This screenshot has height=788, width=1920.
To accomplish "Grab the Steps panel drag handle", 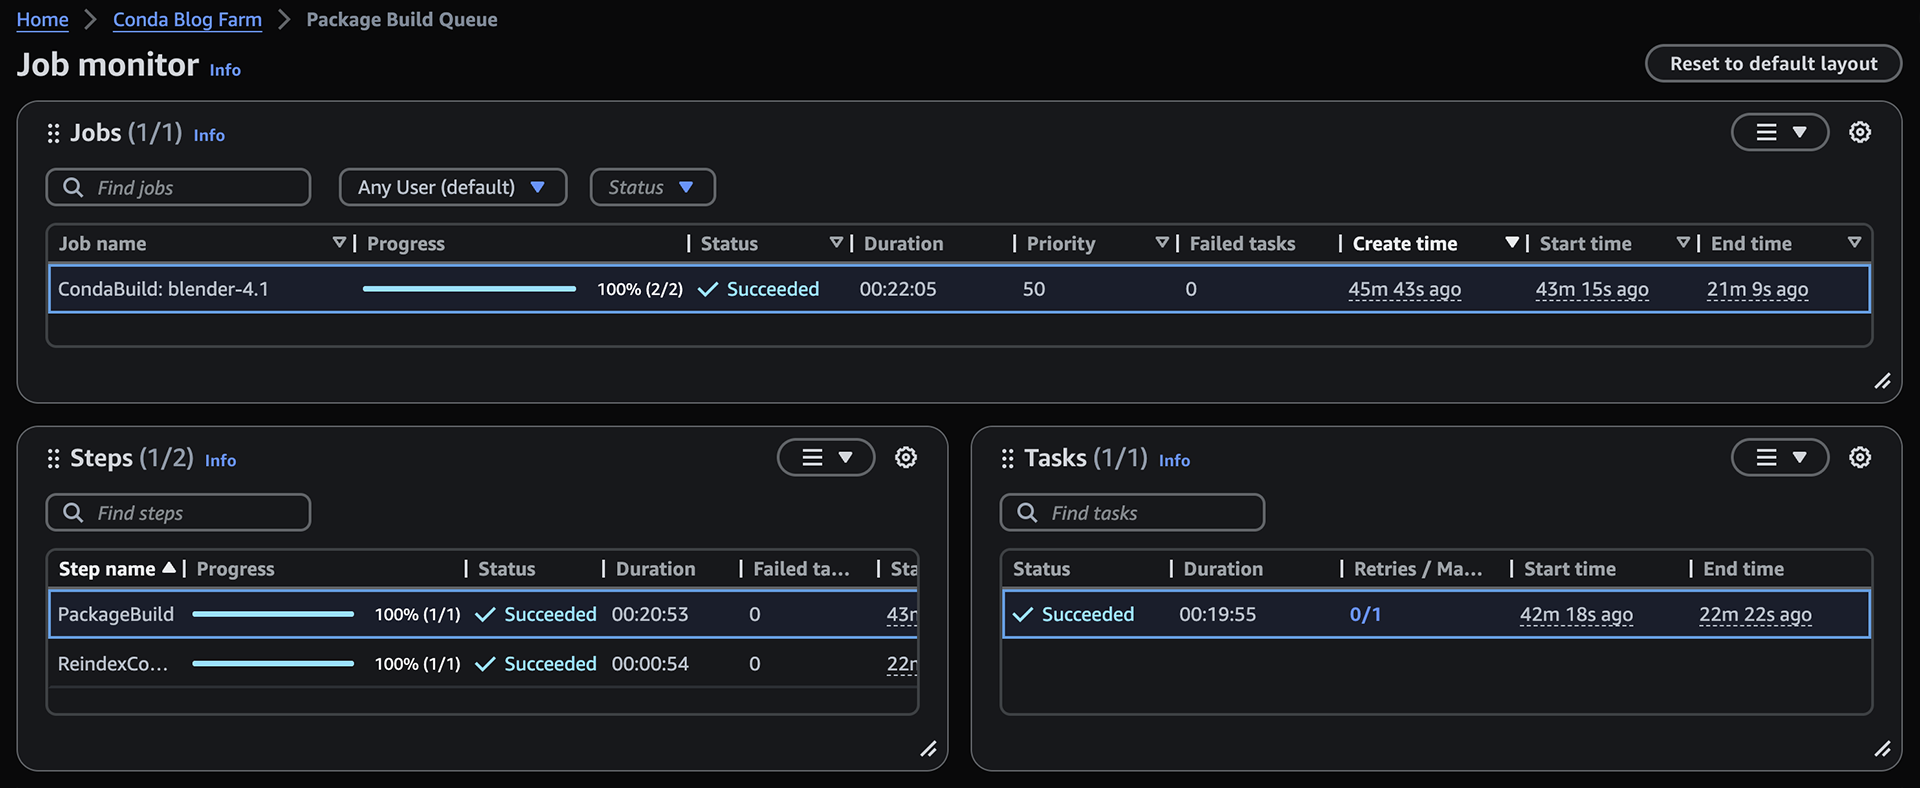I will pos(53,458).
